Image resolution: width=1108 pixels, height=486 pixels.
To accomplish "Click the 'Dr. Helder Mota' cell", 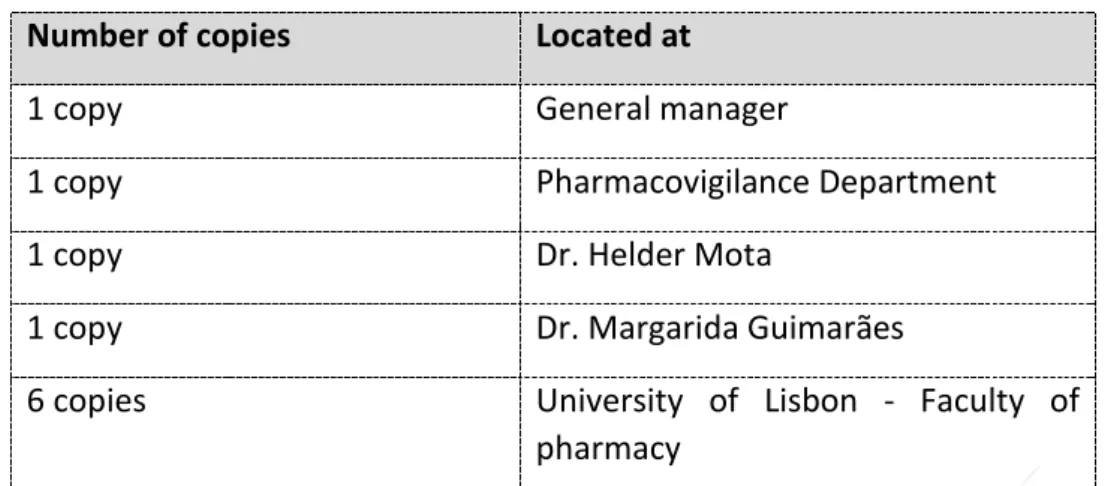I will (x=808, y=267).
